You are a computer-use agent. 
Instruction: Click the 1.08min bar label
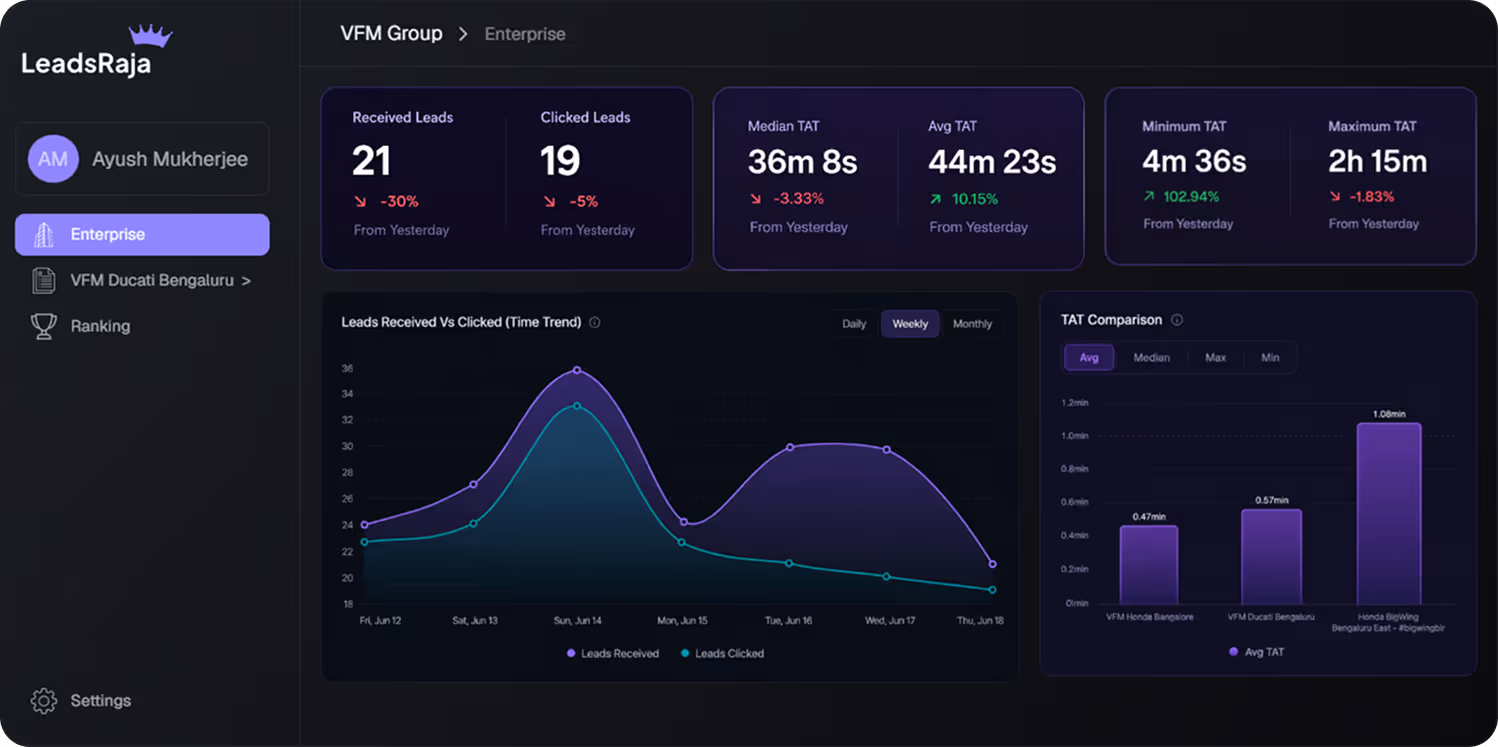[x=1389, y=414]
